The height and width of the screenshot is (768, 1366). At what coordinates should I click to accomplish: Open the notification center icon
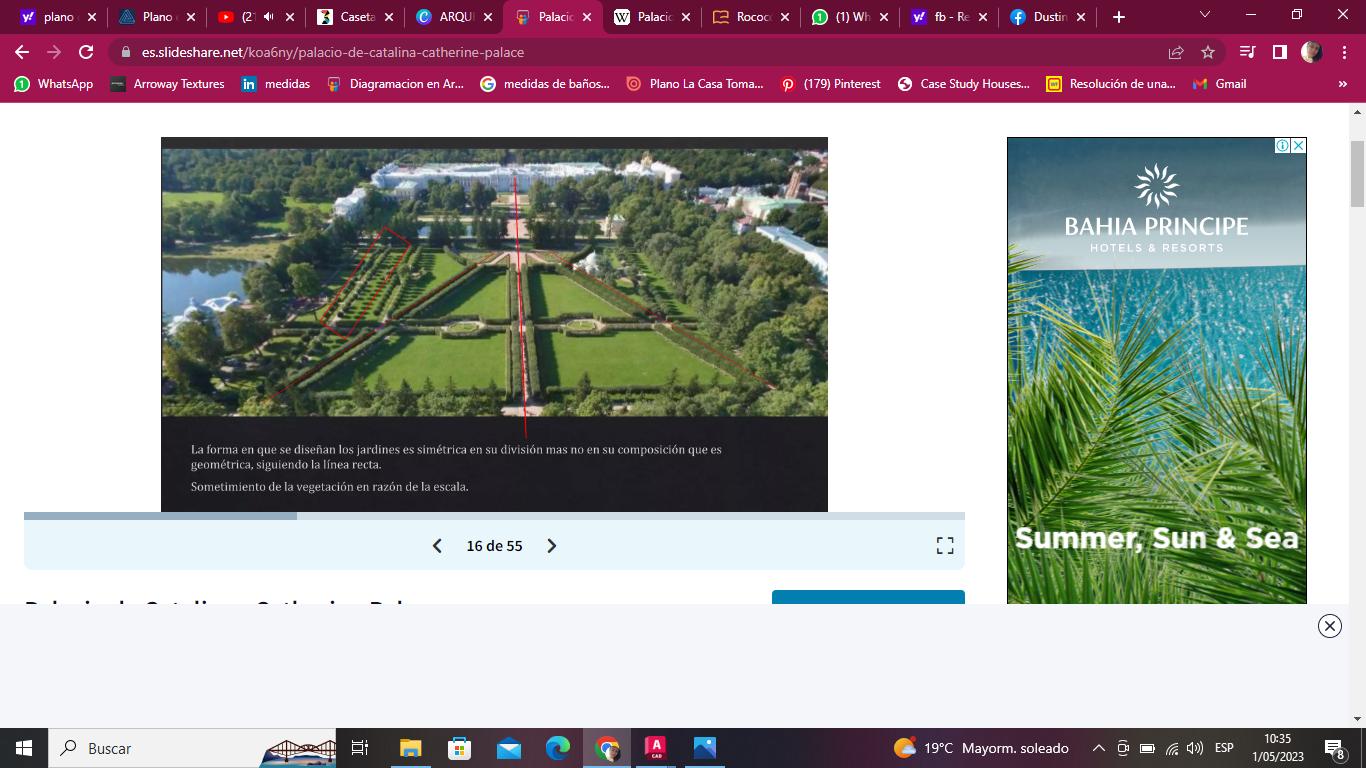(x=1334, y=748)
